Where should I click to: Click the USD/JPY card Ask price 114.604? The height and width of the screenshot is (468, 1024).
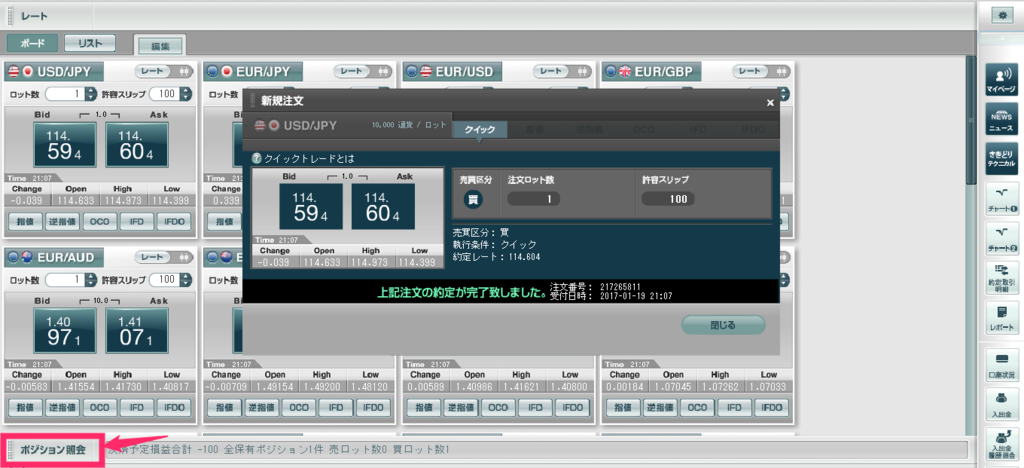click(136, 144)
